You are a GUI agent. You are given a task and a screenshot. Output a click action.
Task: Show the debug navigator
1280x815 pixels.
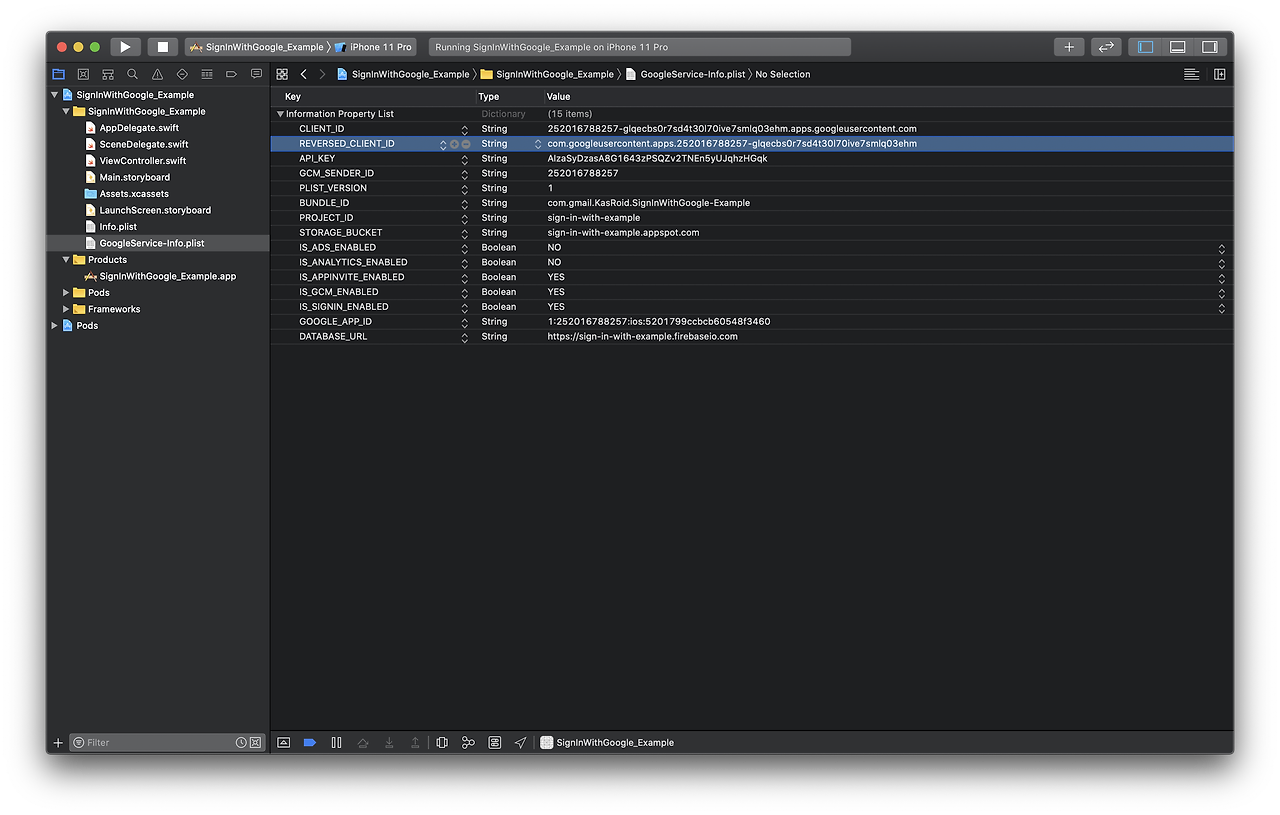coord(207,74)
